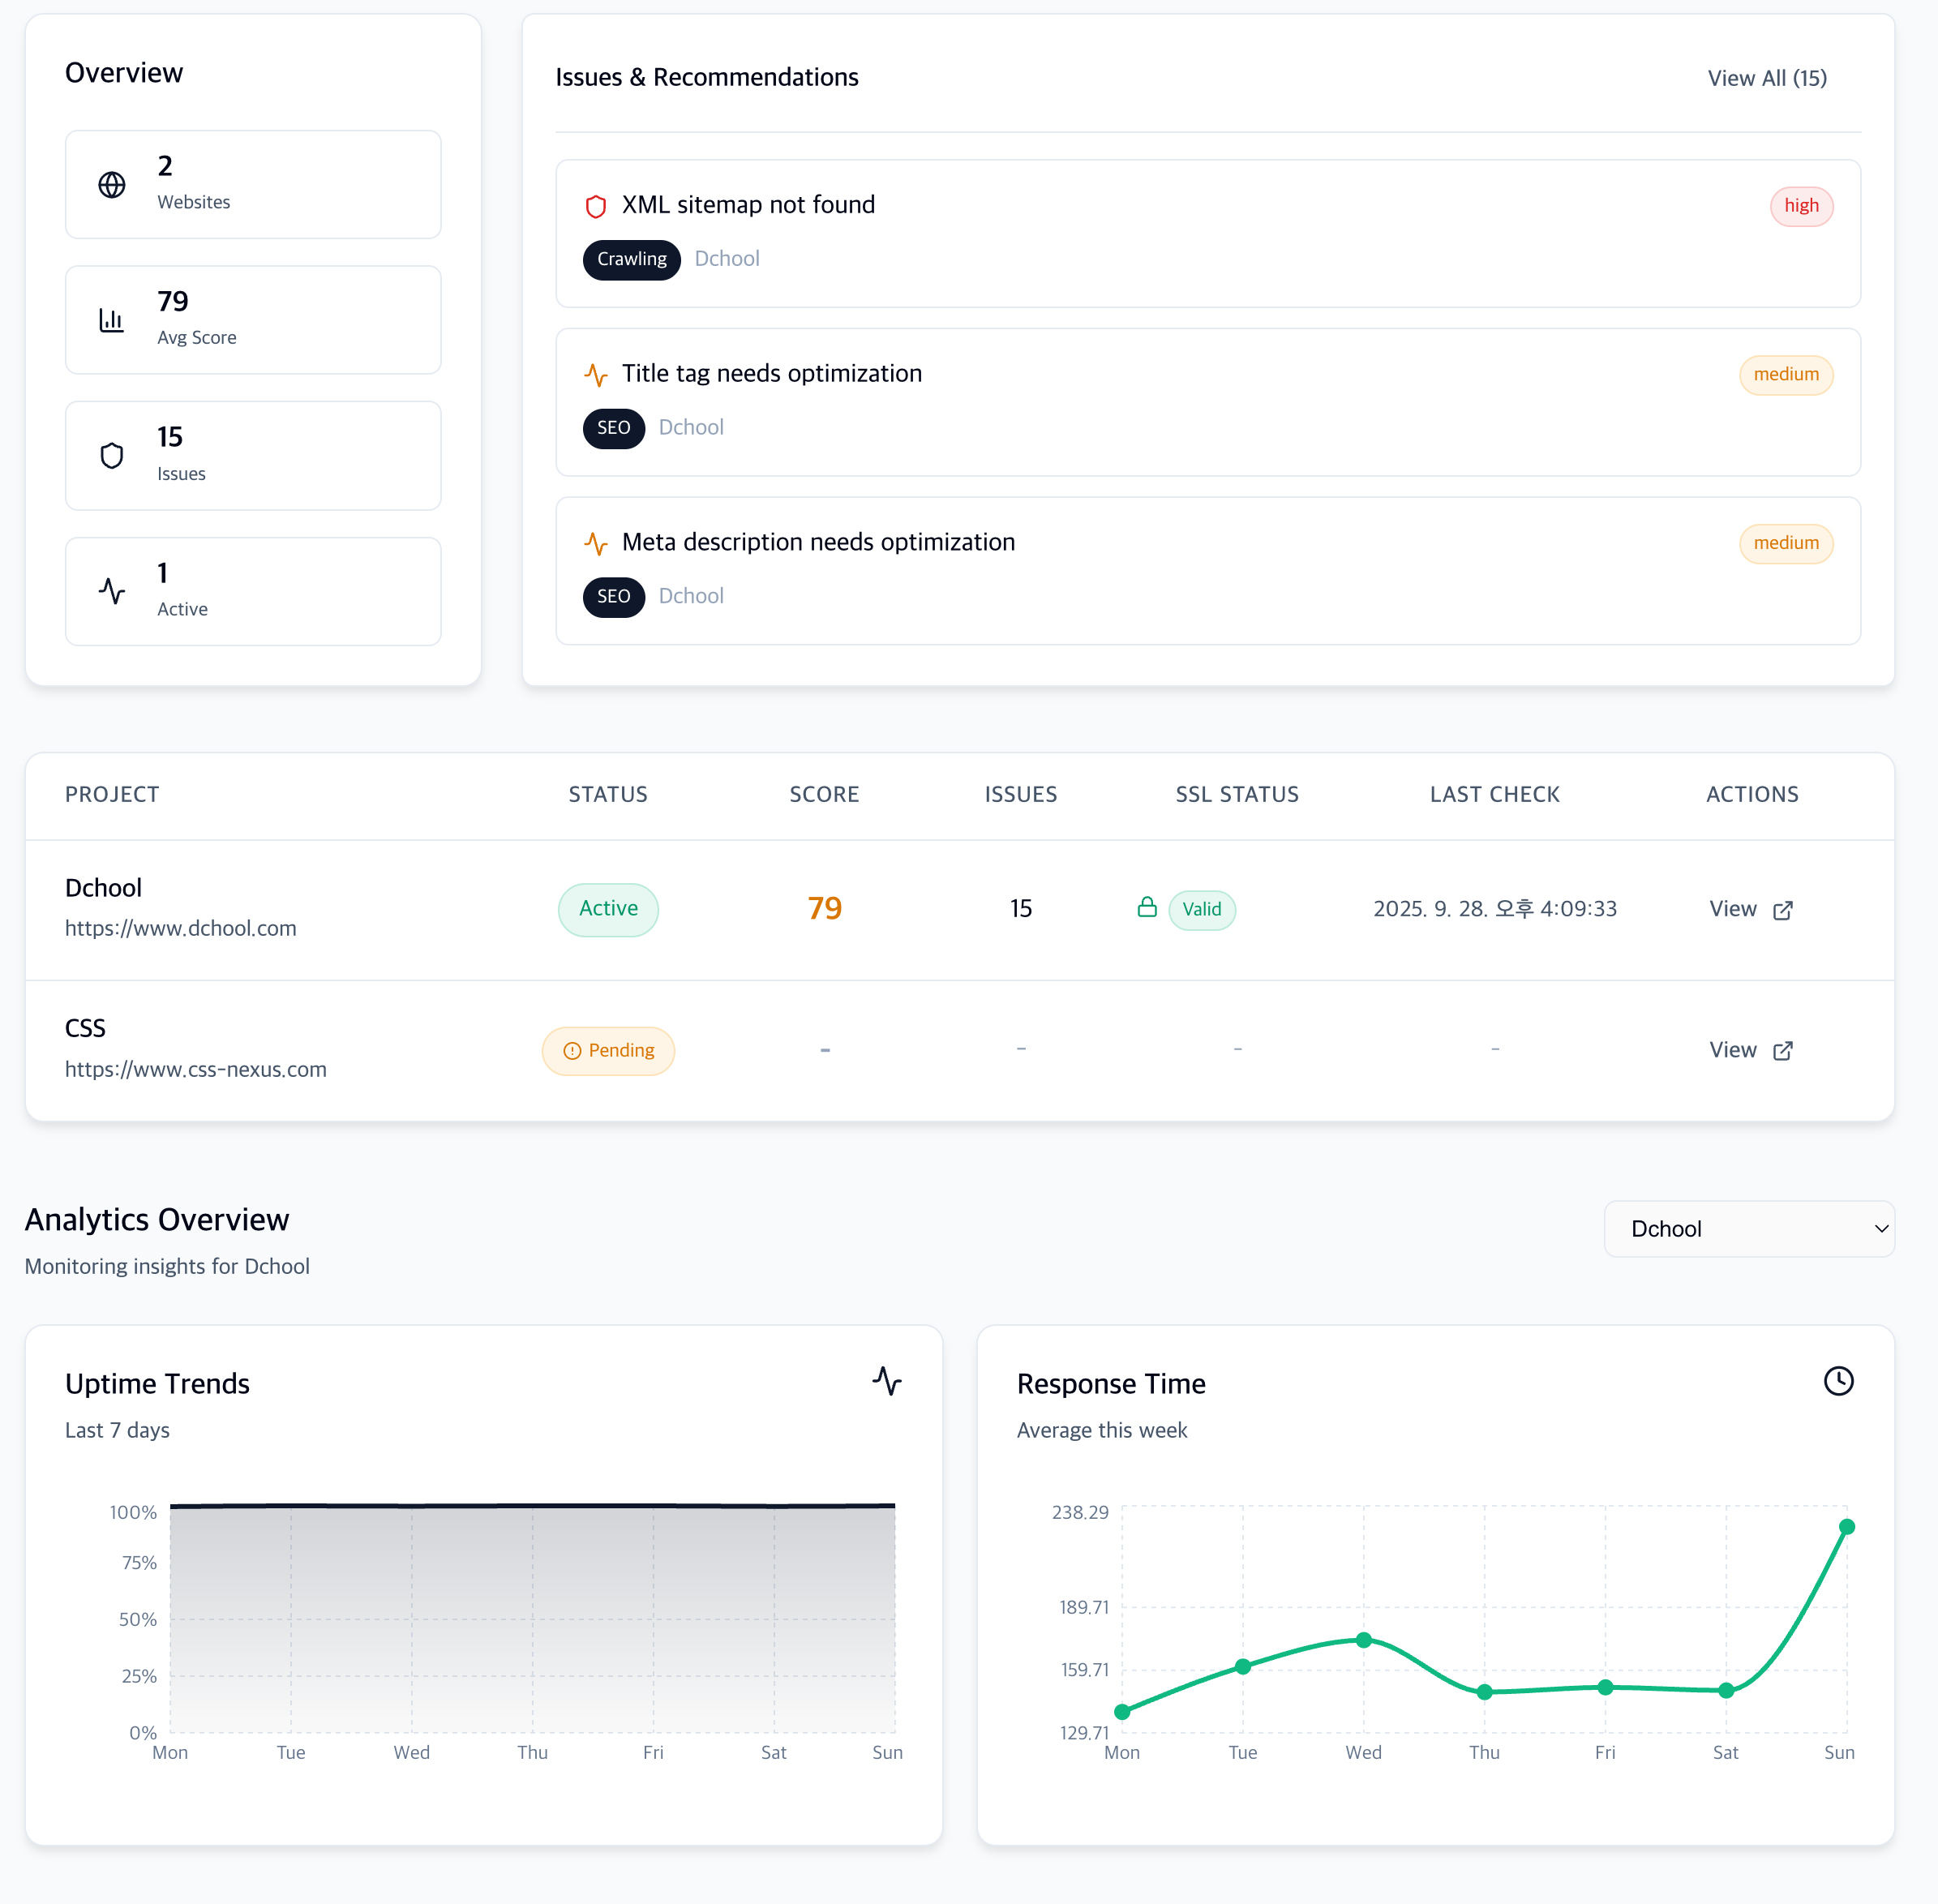Screen dimensions: 1938x1904
Task: Click the waveform icon beside Title tag issue
Action: tap(596, 375)
